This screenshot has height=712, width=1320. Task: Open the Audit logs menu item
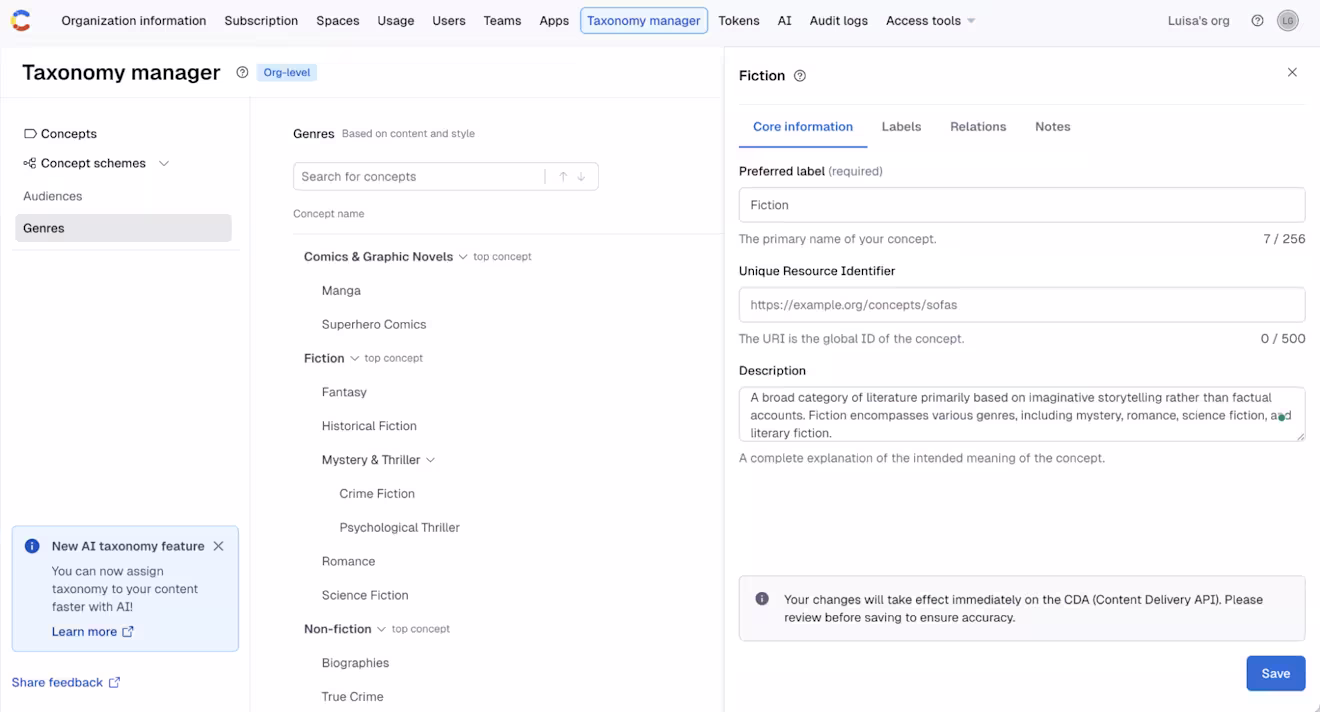(838, 20)
